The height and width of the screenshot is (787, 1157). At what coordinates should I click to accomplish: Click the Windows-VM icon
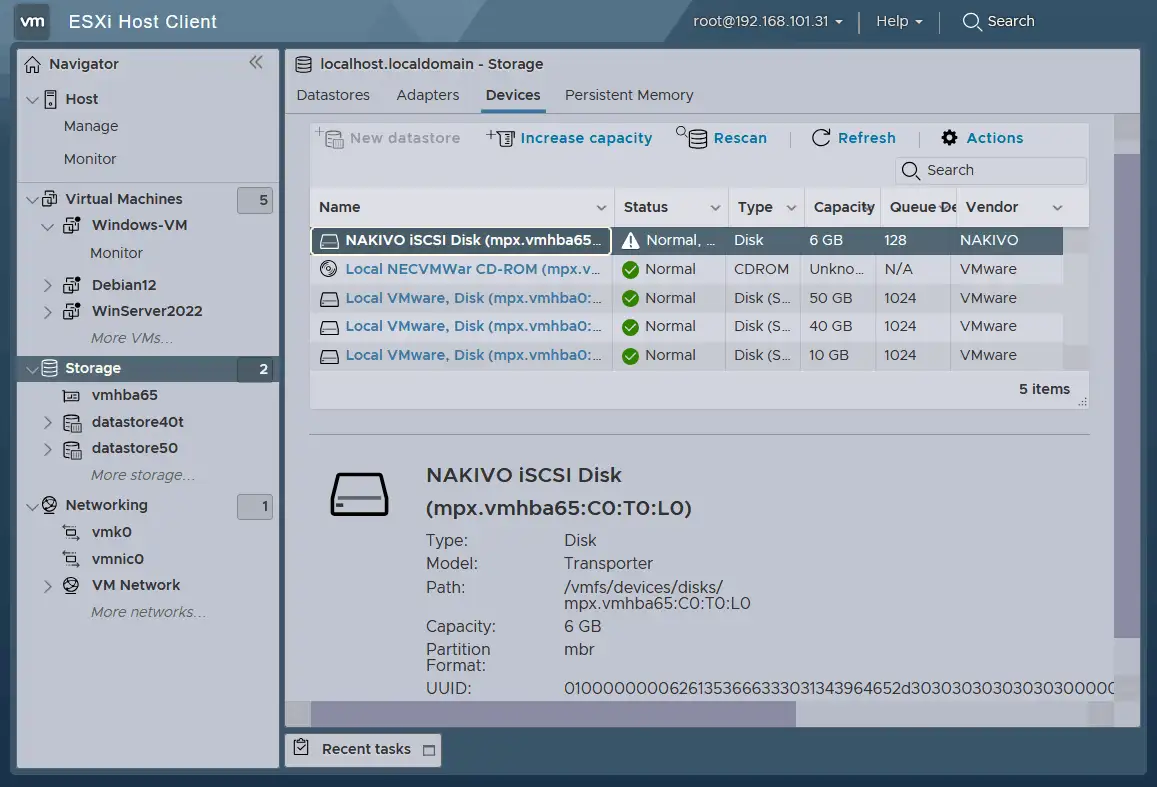pos(72,225)
